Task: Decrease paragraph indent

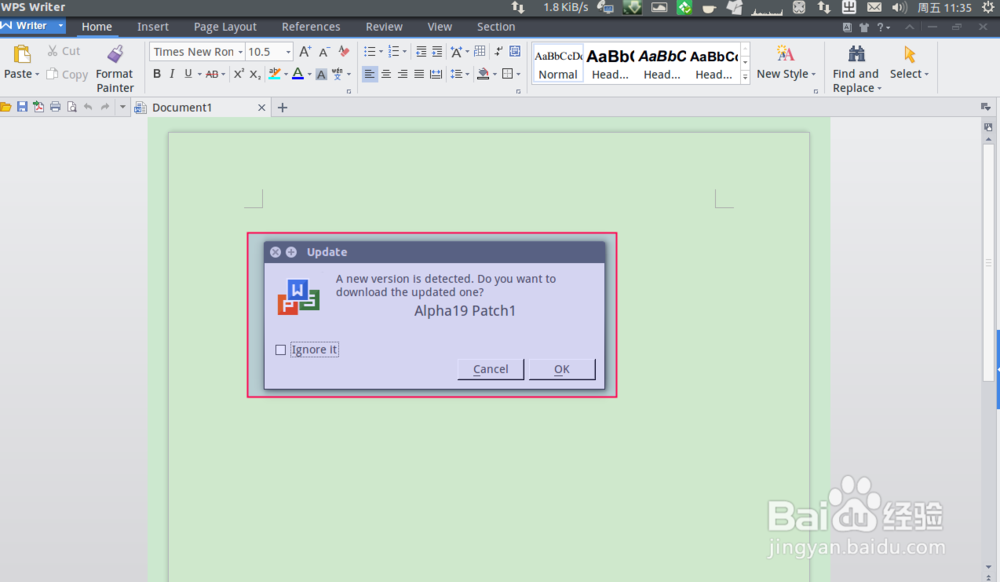Action: (421, 52)
